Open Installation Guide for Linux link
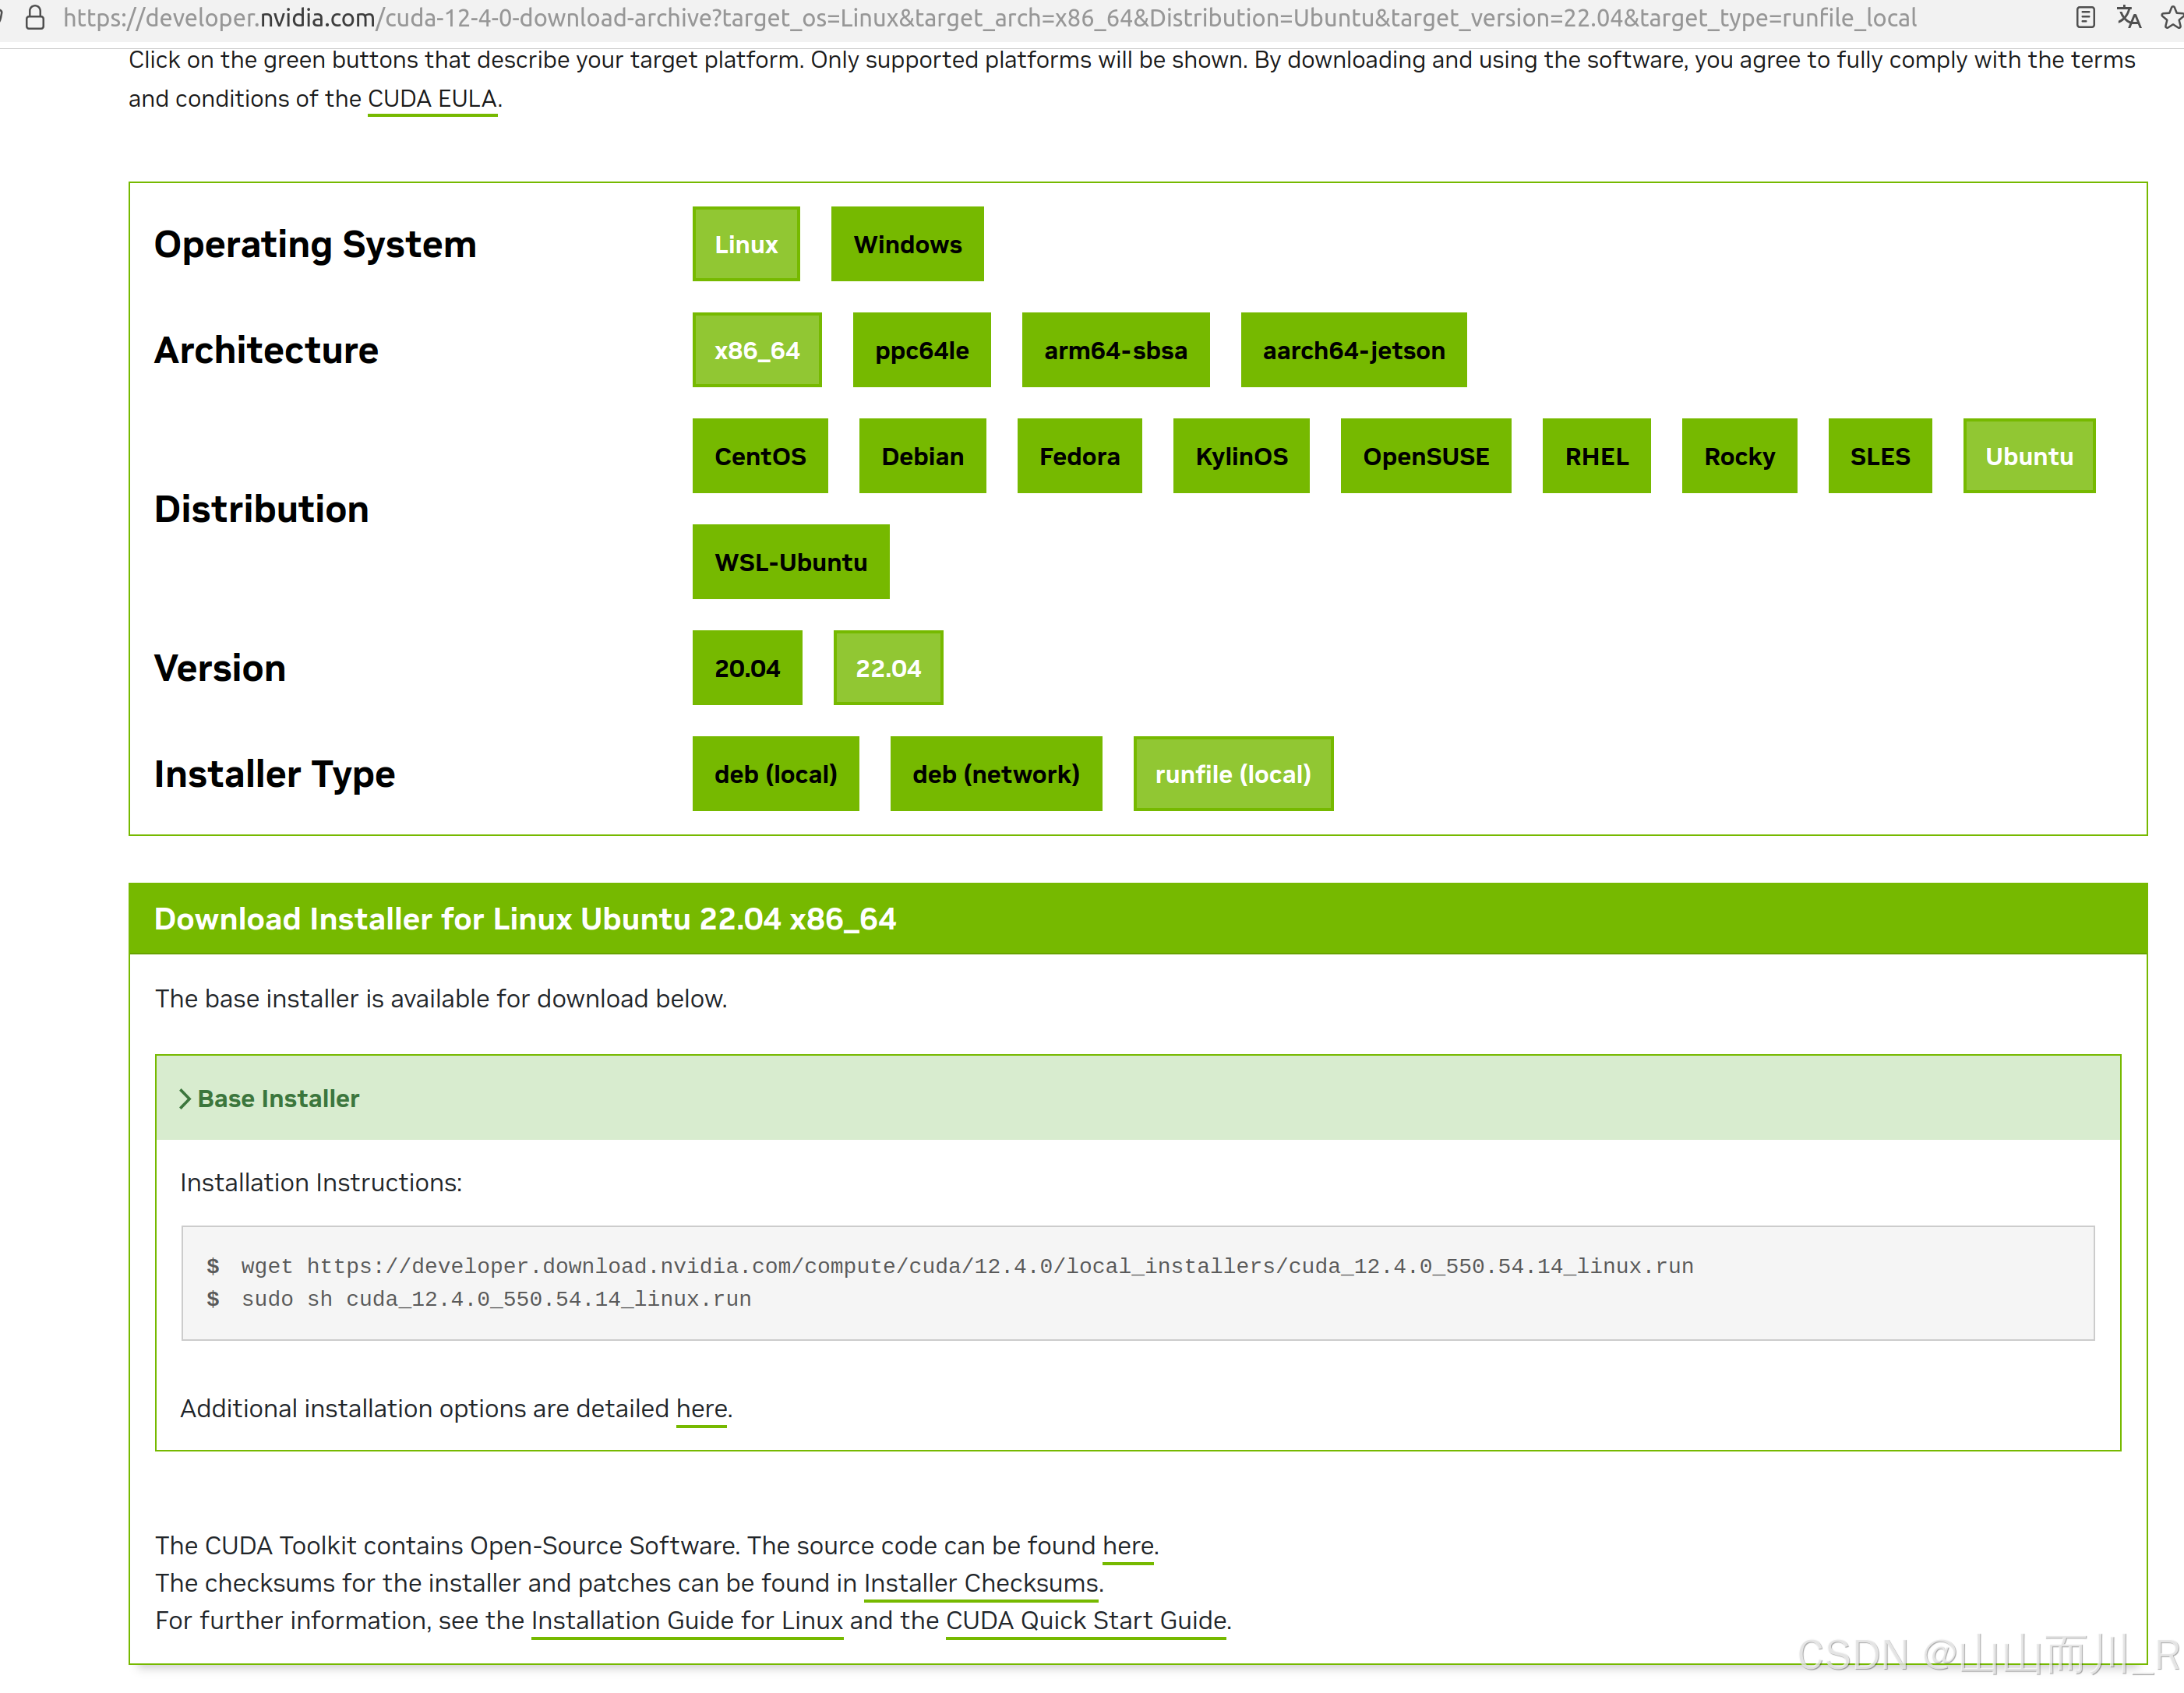 (687, 1621)
